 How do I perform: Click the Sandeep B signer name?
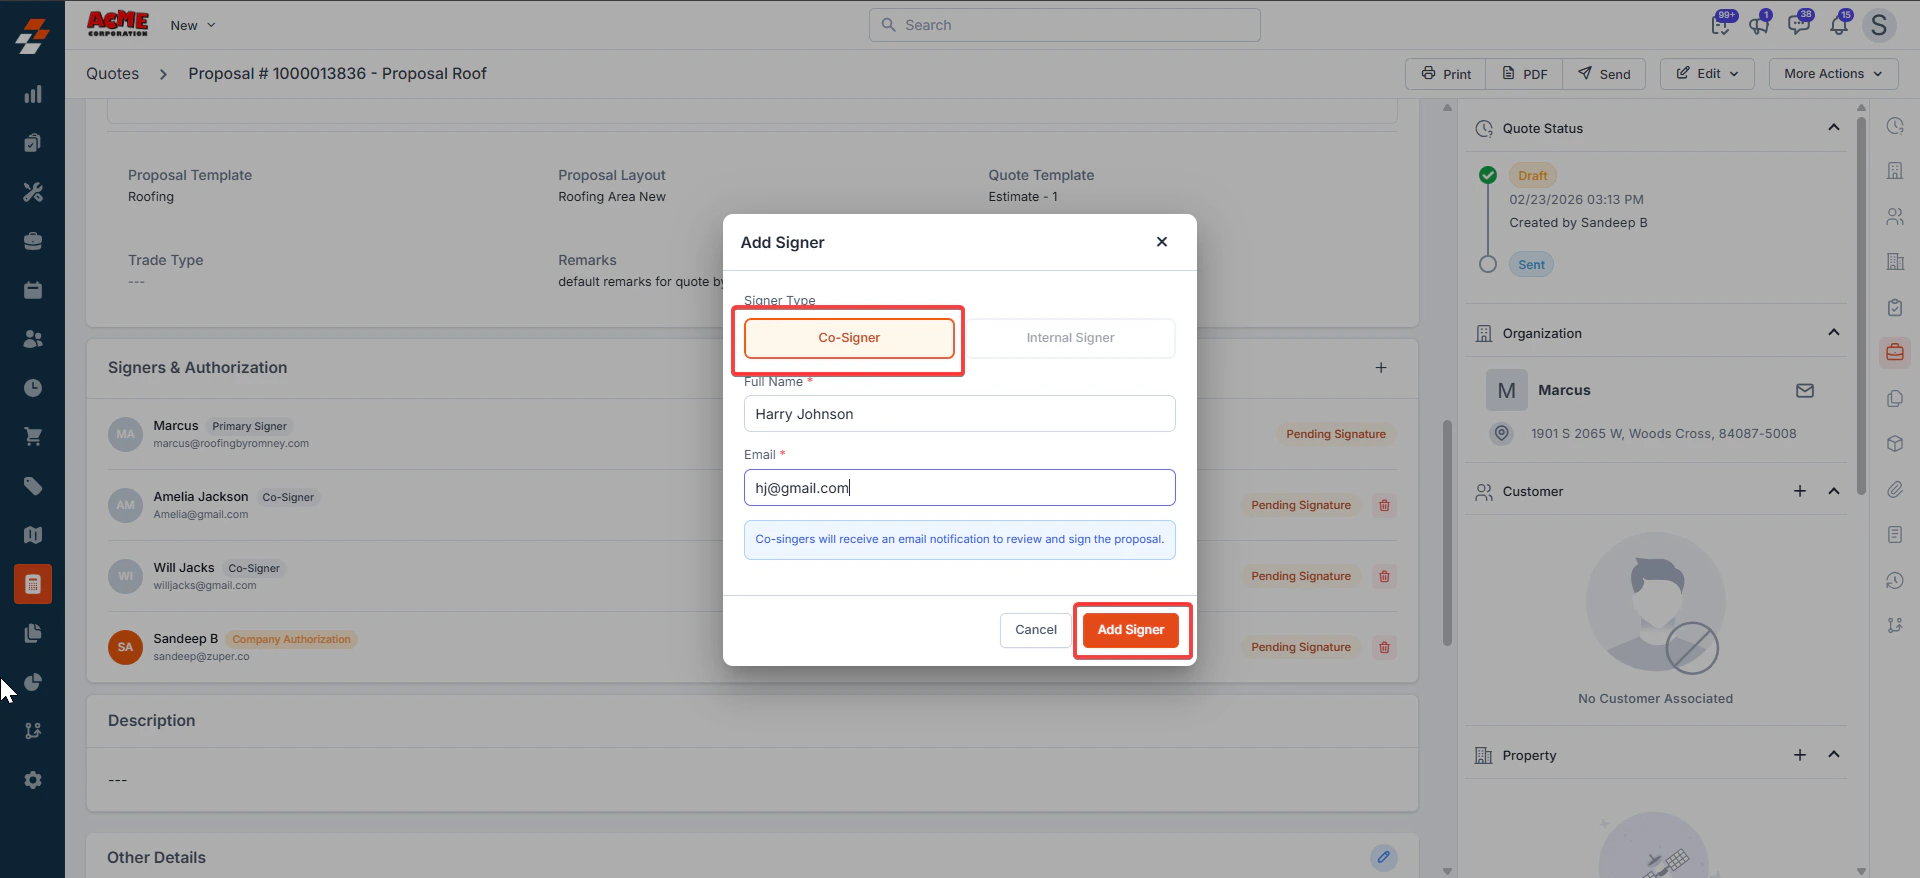point(185,639)
